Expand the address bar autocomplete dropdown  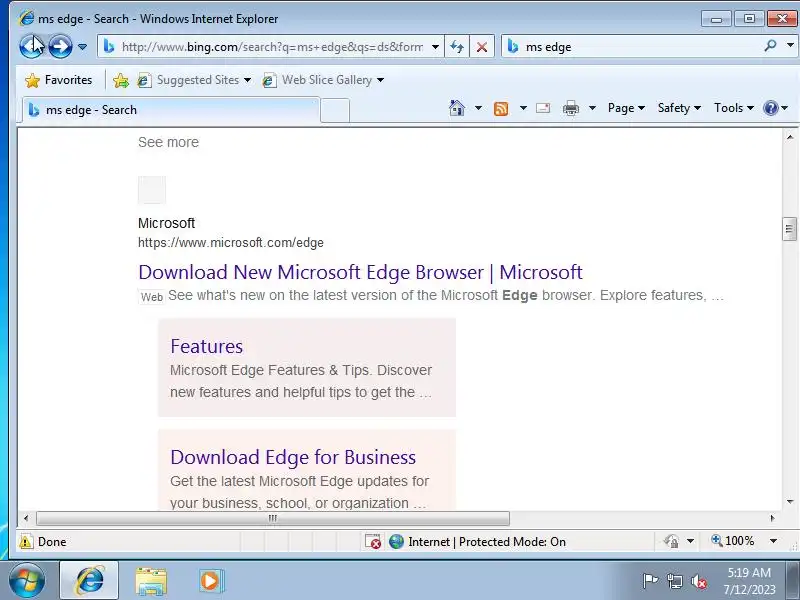click(435, 47)
